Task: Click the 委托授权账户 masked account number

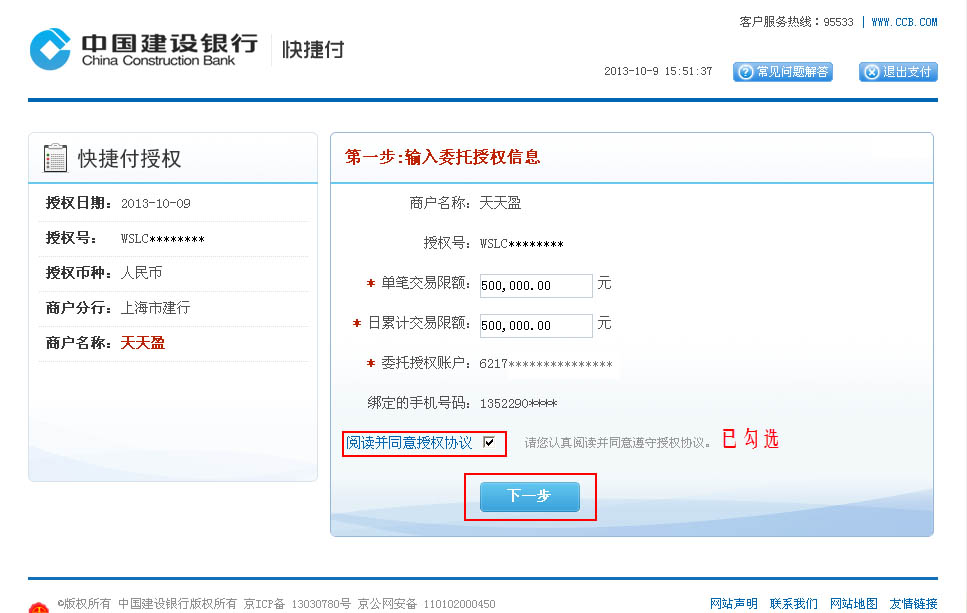Action: [x=546, y=365]
